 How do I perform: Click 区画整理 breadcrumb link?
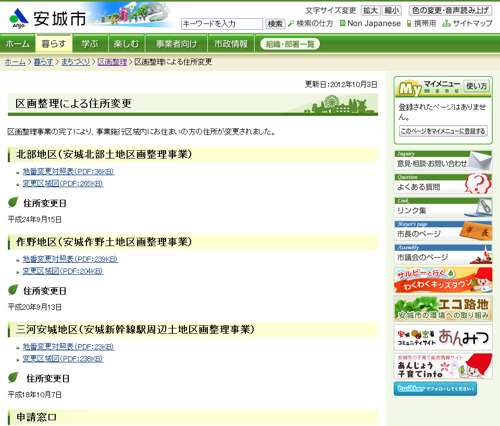(112, 62)
